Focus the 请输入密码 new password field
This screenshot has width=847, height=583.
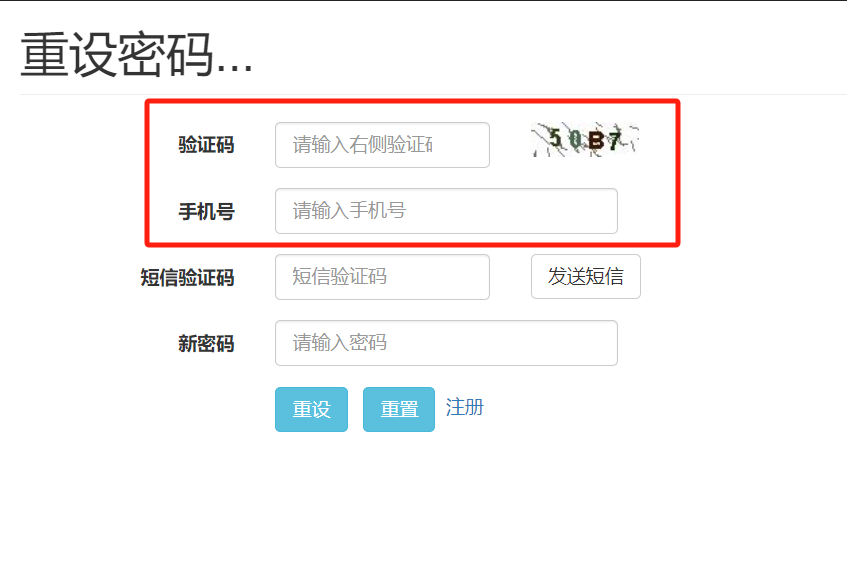coord(446,343)
